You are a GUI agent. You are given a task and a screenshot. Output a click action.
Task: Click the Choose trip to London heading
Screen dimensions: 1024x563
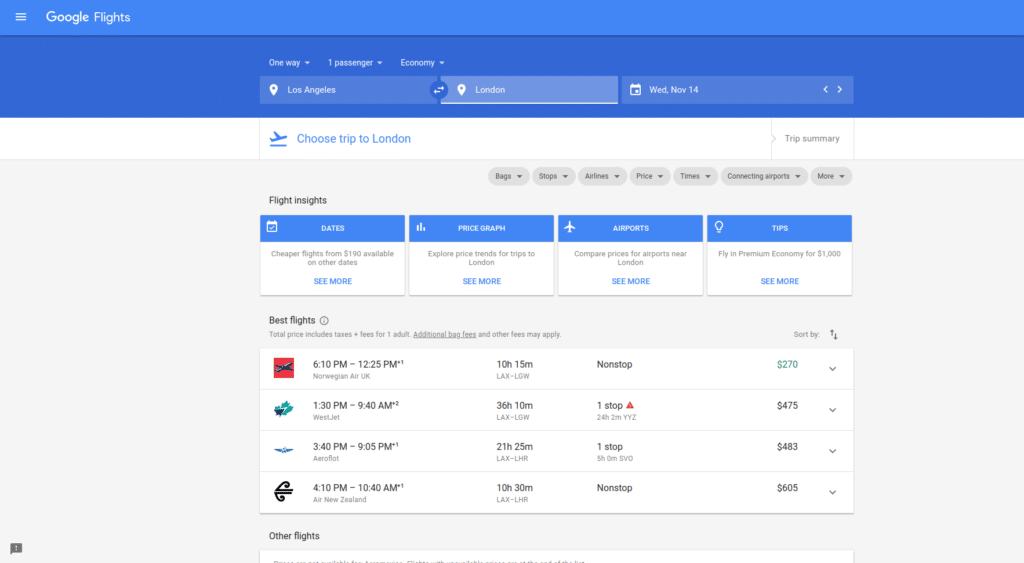[x=354, y=138]
